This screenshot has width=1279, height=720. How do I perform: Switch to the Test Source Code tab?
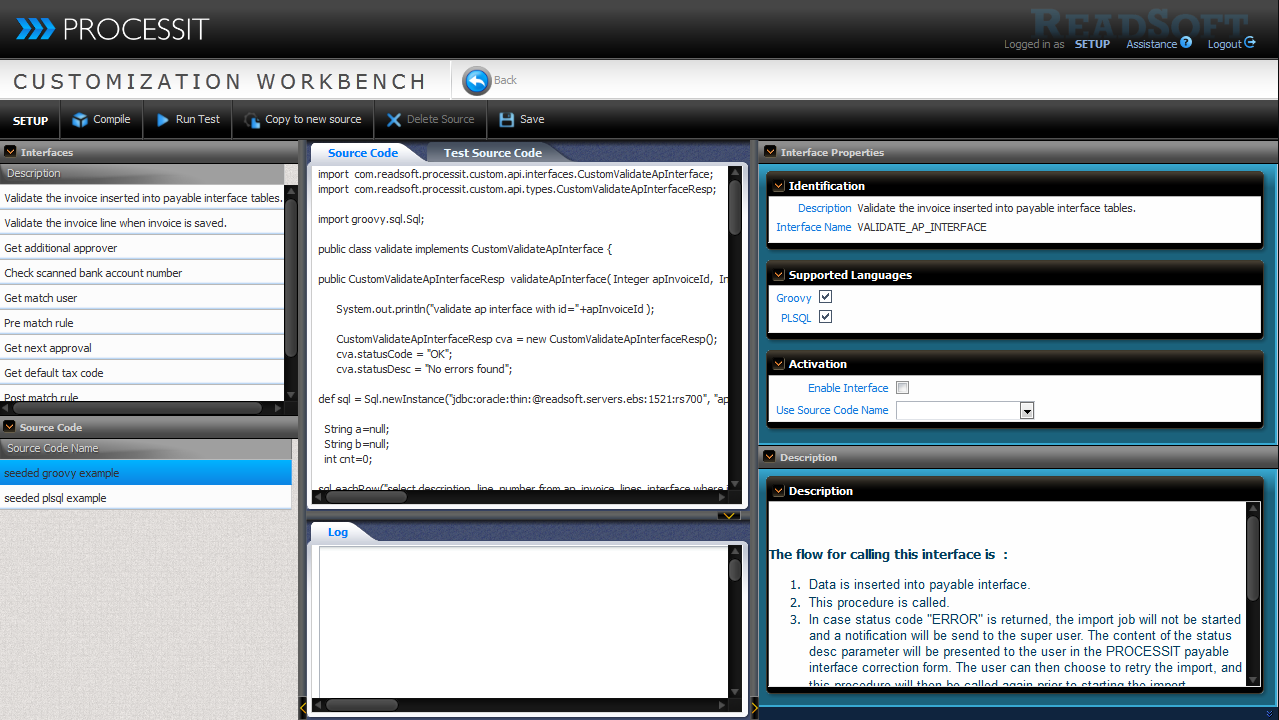(492, 153)
